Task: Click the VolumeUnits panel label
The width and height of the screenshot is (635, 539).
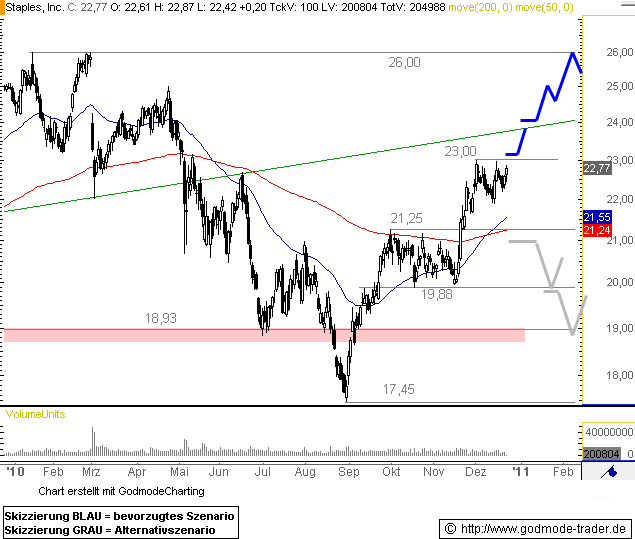Action: pyautogui.click(x=35, y=414)
